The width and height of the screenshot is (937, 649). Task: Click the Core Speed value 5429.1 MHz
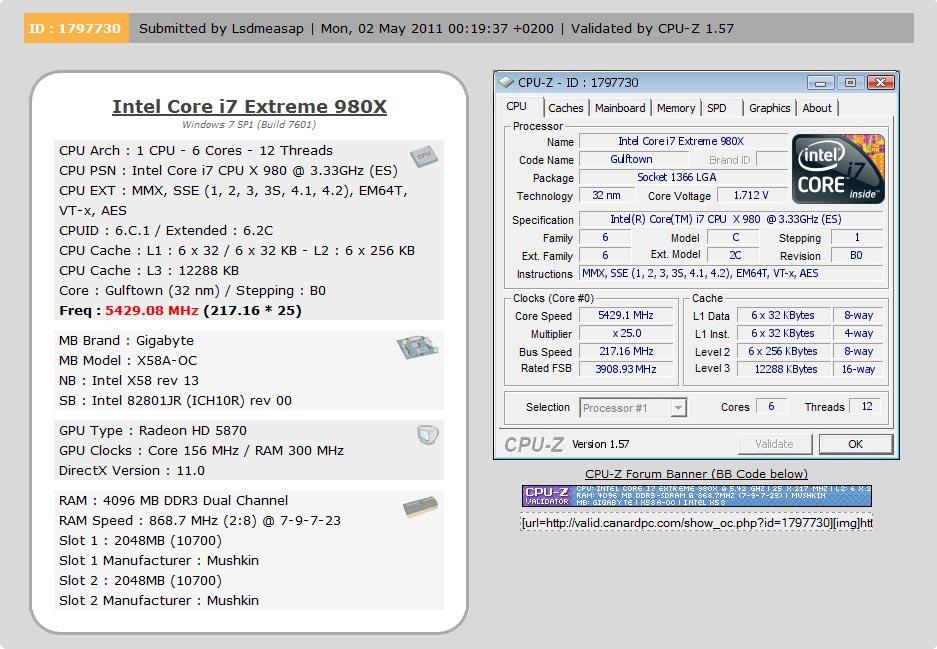(626, 316)
